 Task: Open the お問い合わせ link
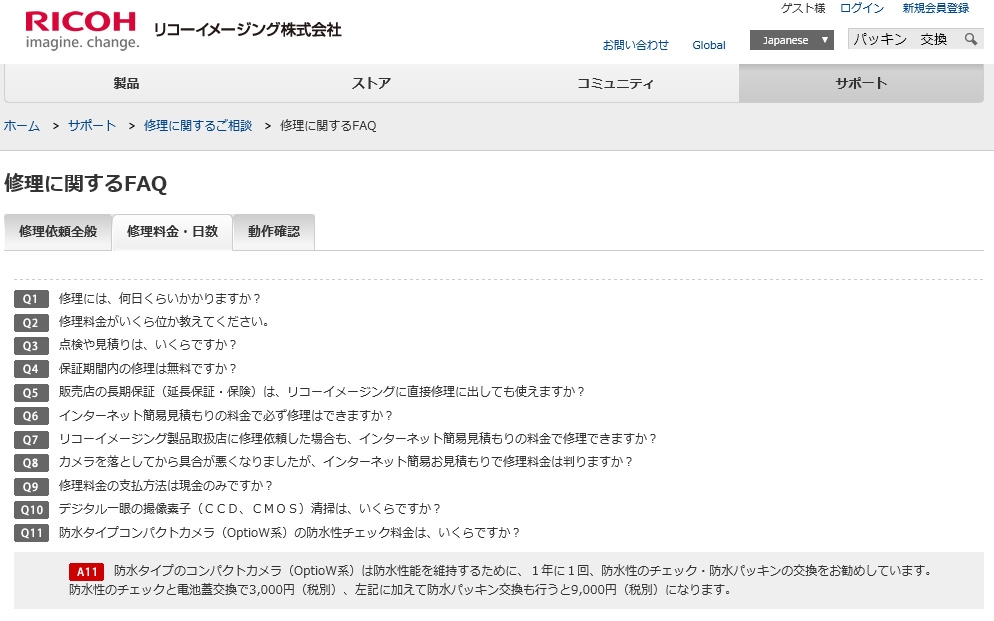coord(635,45)
